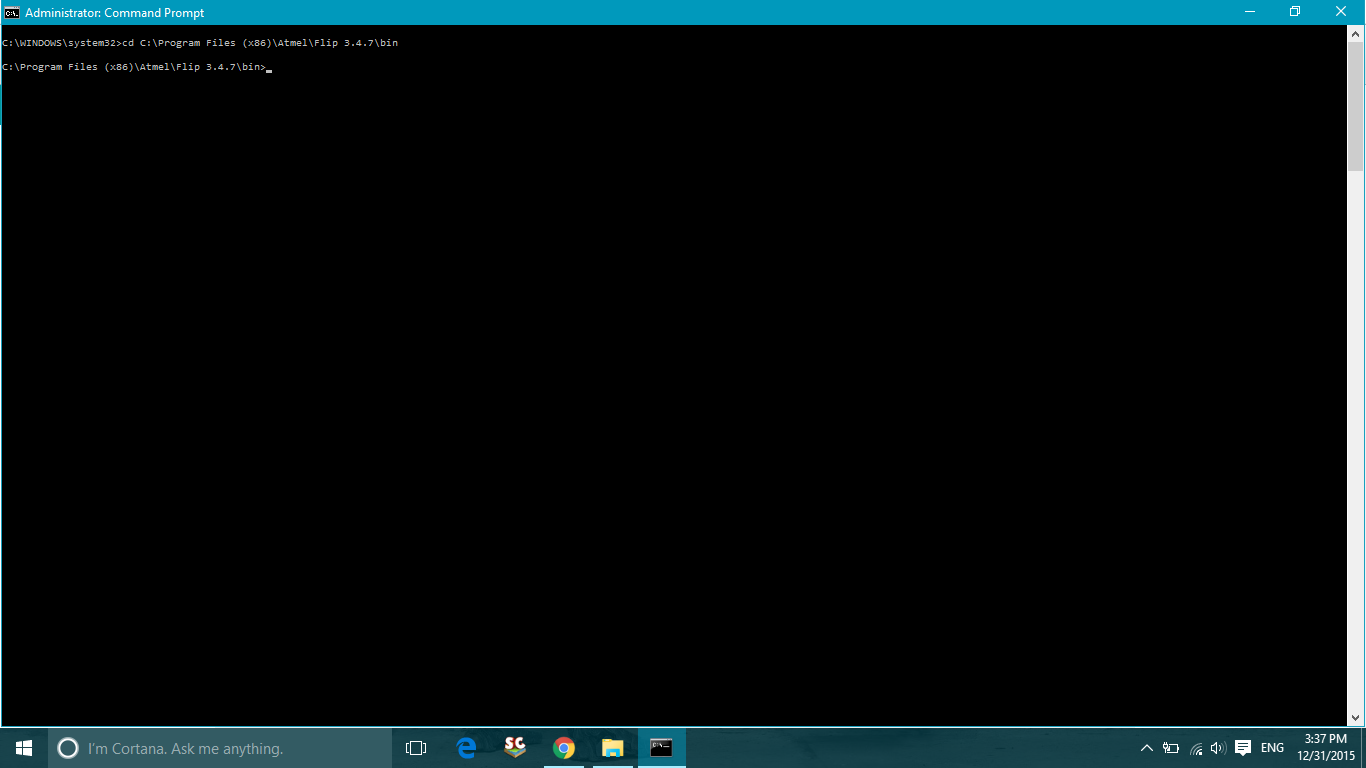The image size is (1366, 768).
Task: Open Microsoft Edge from the taskbar
Action: click(x=465, y=747)
